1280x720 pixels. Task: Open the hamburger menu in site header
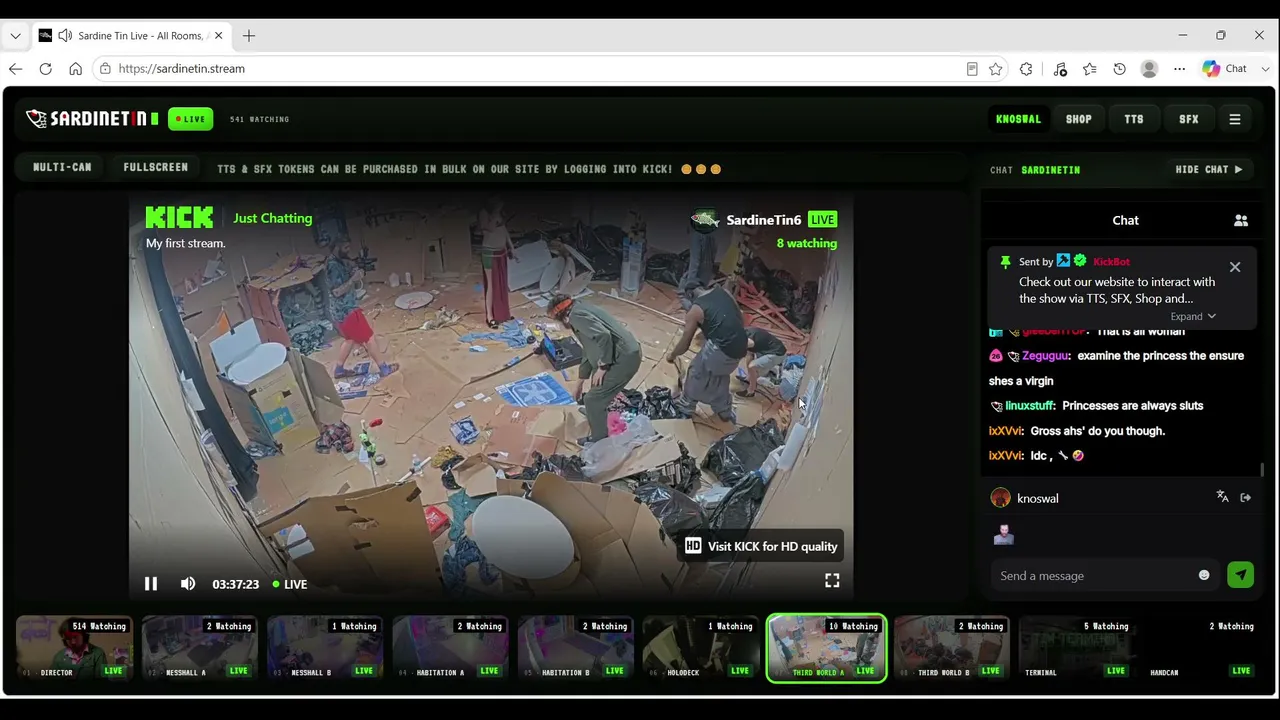pos(1235,119)
